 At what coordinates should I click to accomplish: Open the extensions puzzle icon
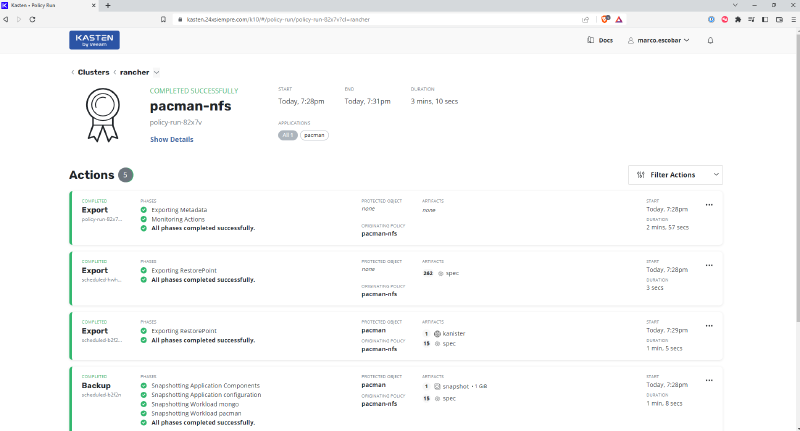738,19
